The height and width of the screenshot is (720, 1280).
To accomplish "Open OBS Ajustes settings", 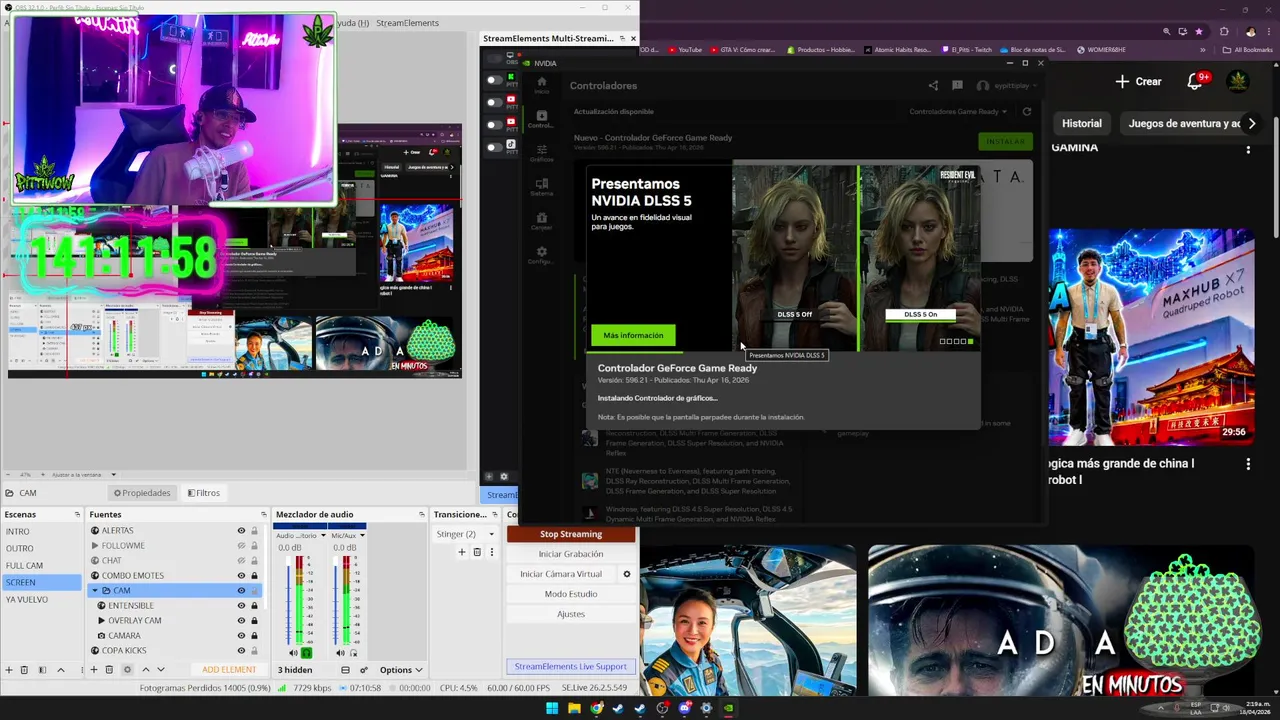I will click(x=571, y=614).
